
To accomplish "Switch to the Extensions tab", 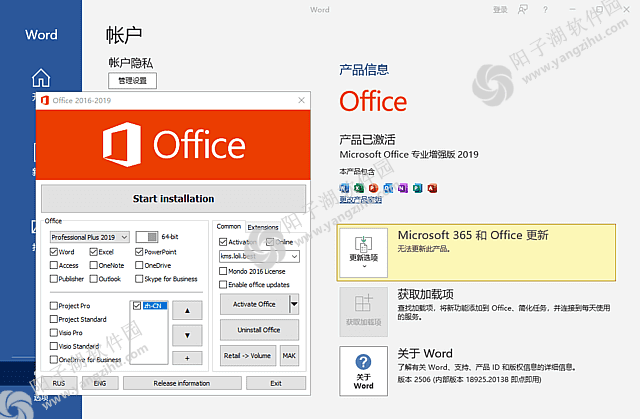I will tap(263, 227).
